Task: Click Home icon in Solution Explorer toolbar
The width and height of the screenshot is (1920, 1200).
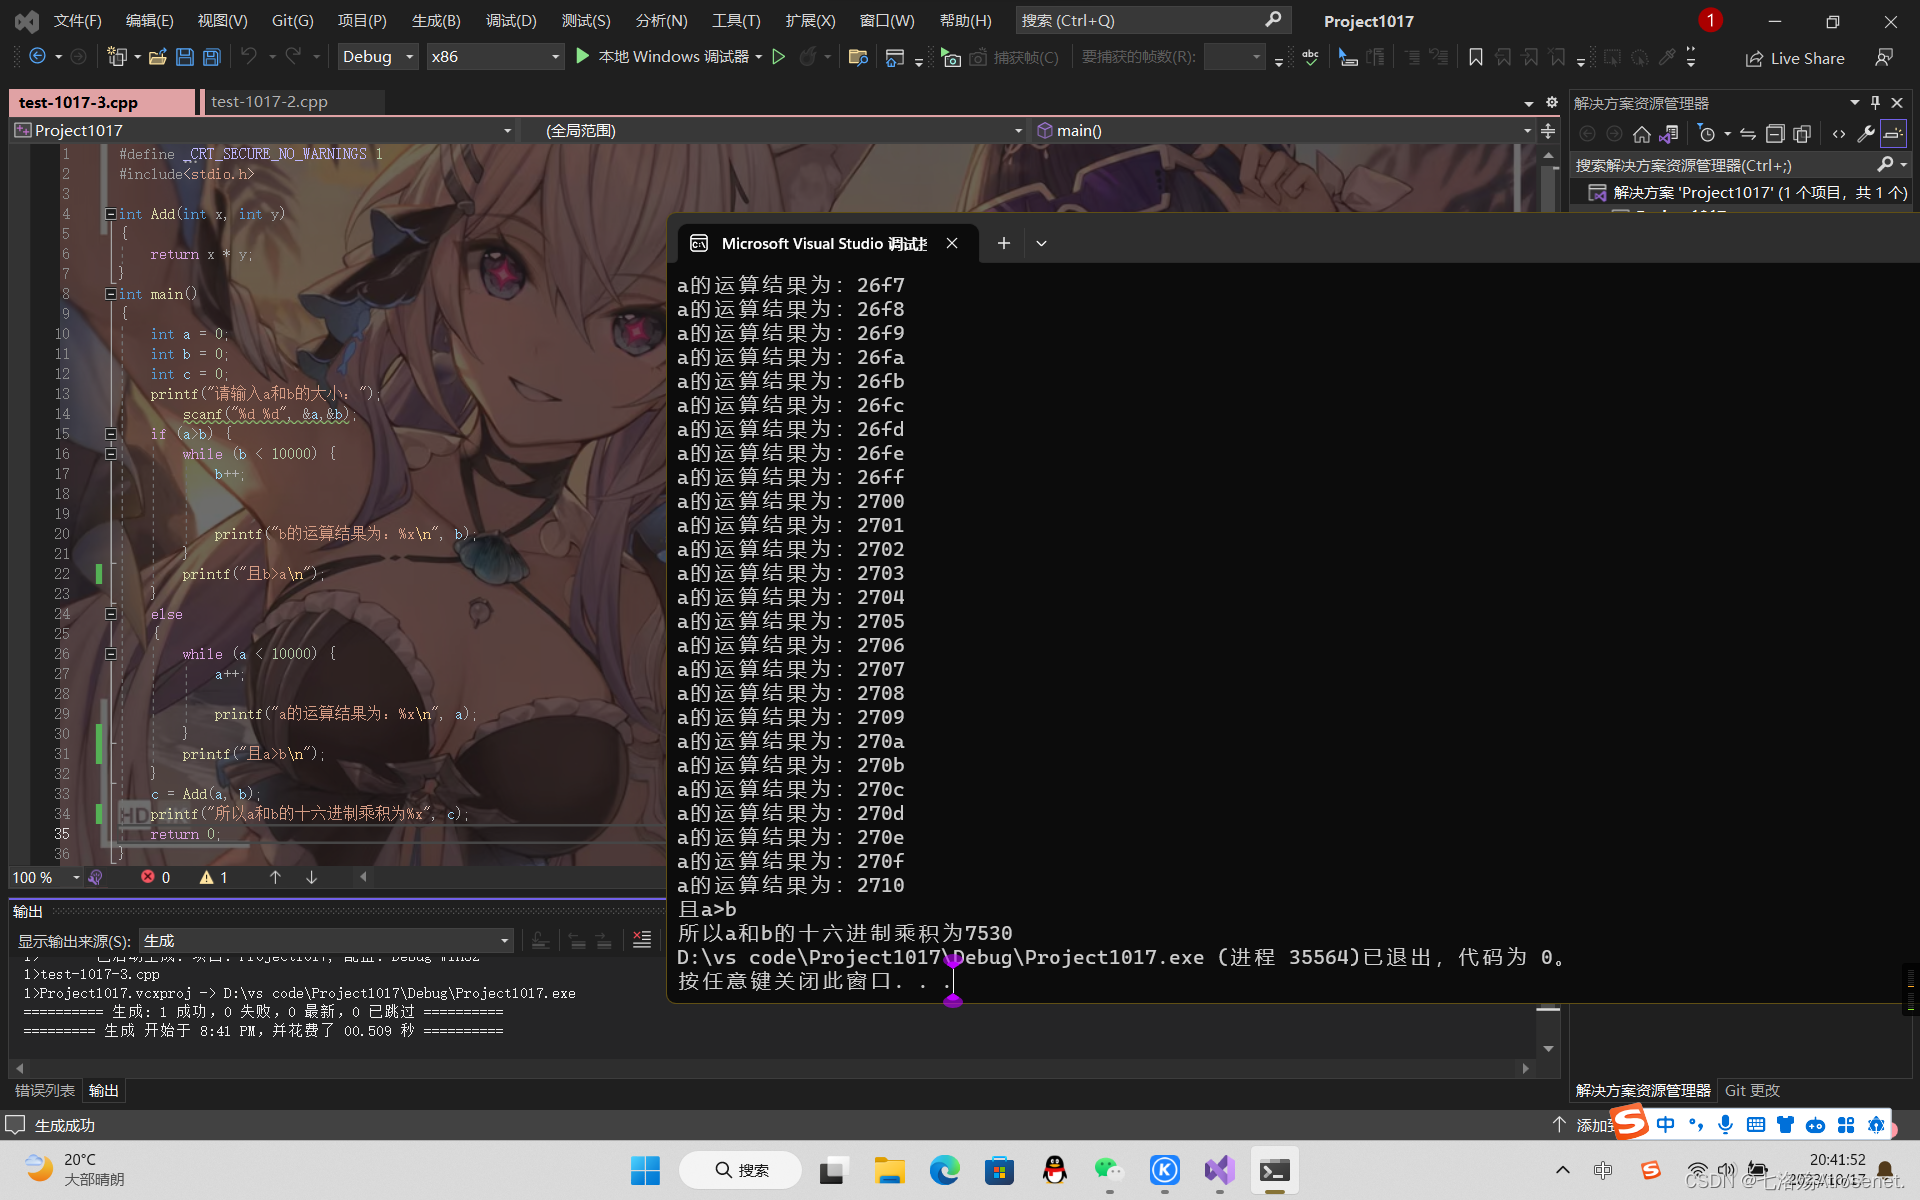Action: click(x=1641, y=134)
